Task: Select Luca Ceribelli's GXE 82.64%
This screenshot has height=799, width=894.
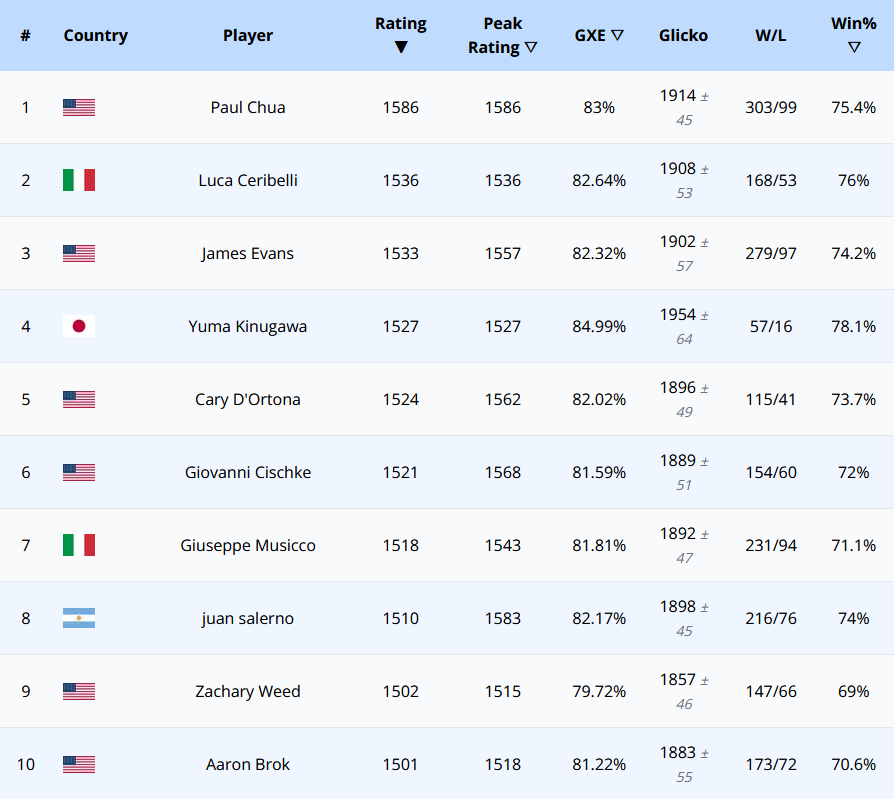Action: (x=599, y=180)
